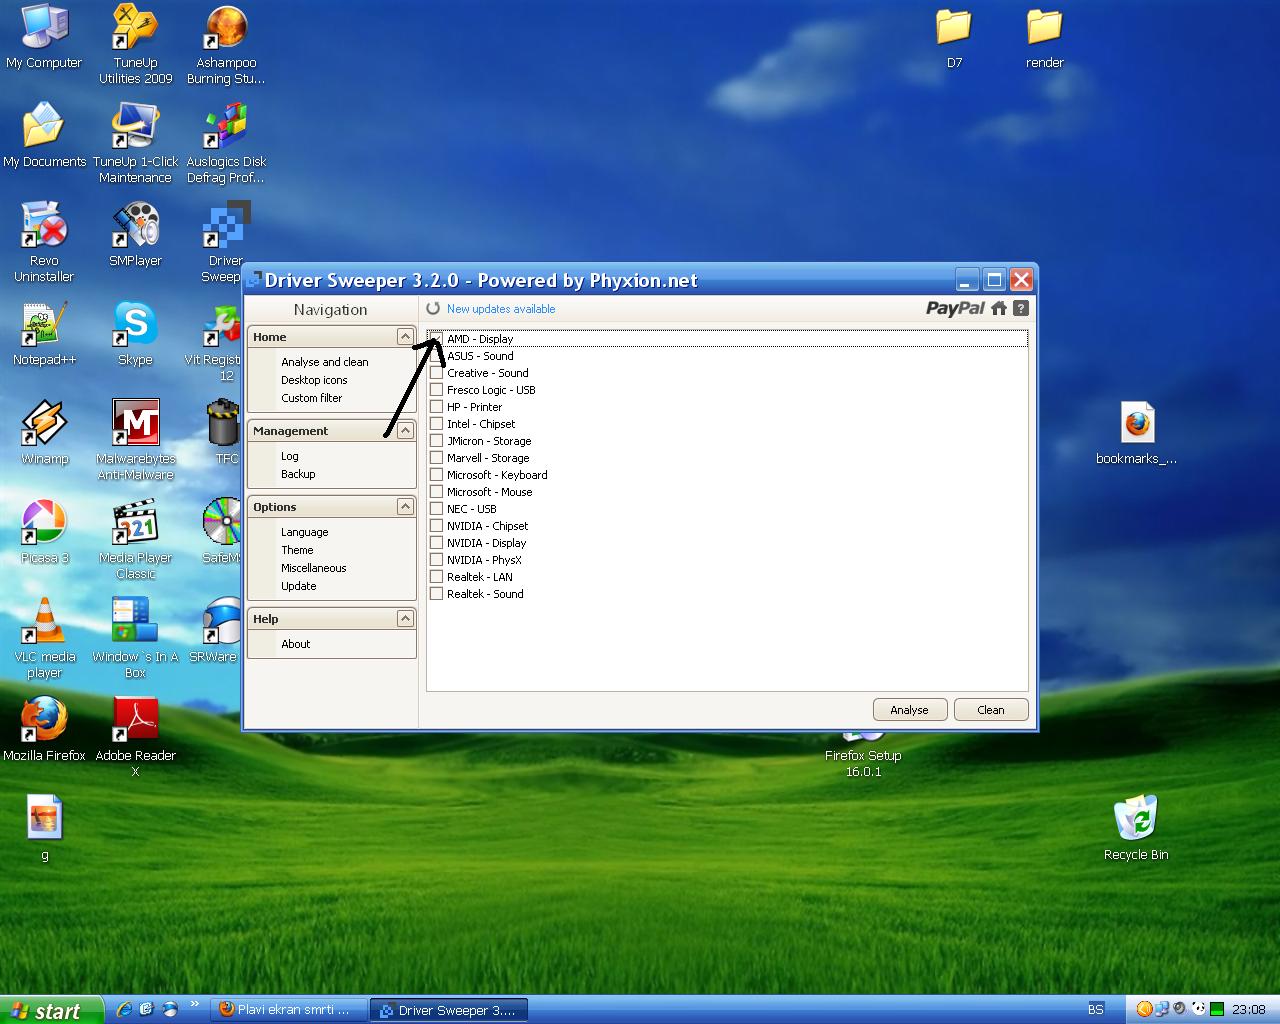Enable the Fresco Logic - USB checkbox

(x=436, y=390)
